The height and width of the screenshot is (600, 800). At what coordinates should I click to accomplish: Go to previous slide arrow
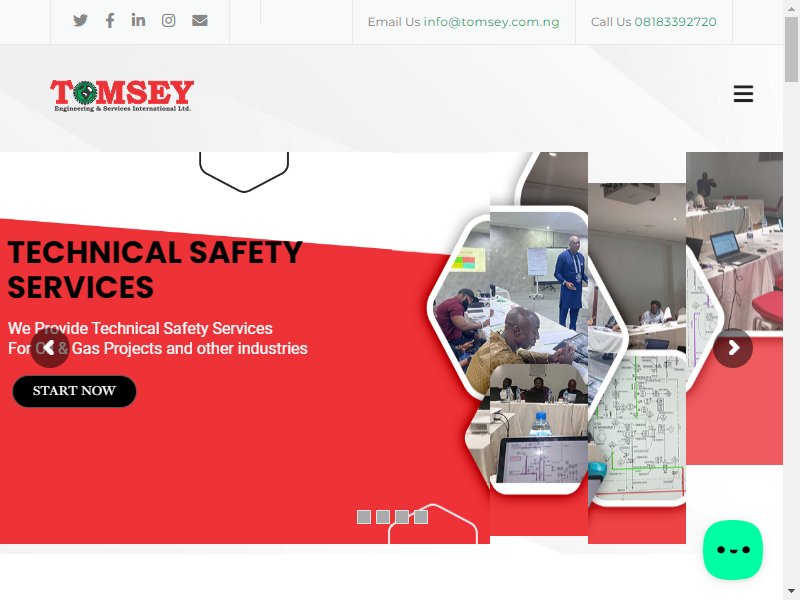coord(49,348)
